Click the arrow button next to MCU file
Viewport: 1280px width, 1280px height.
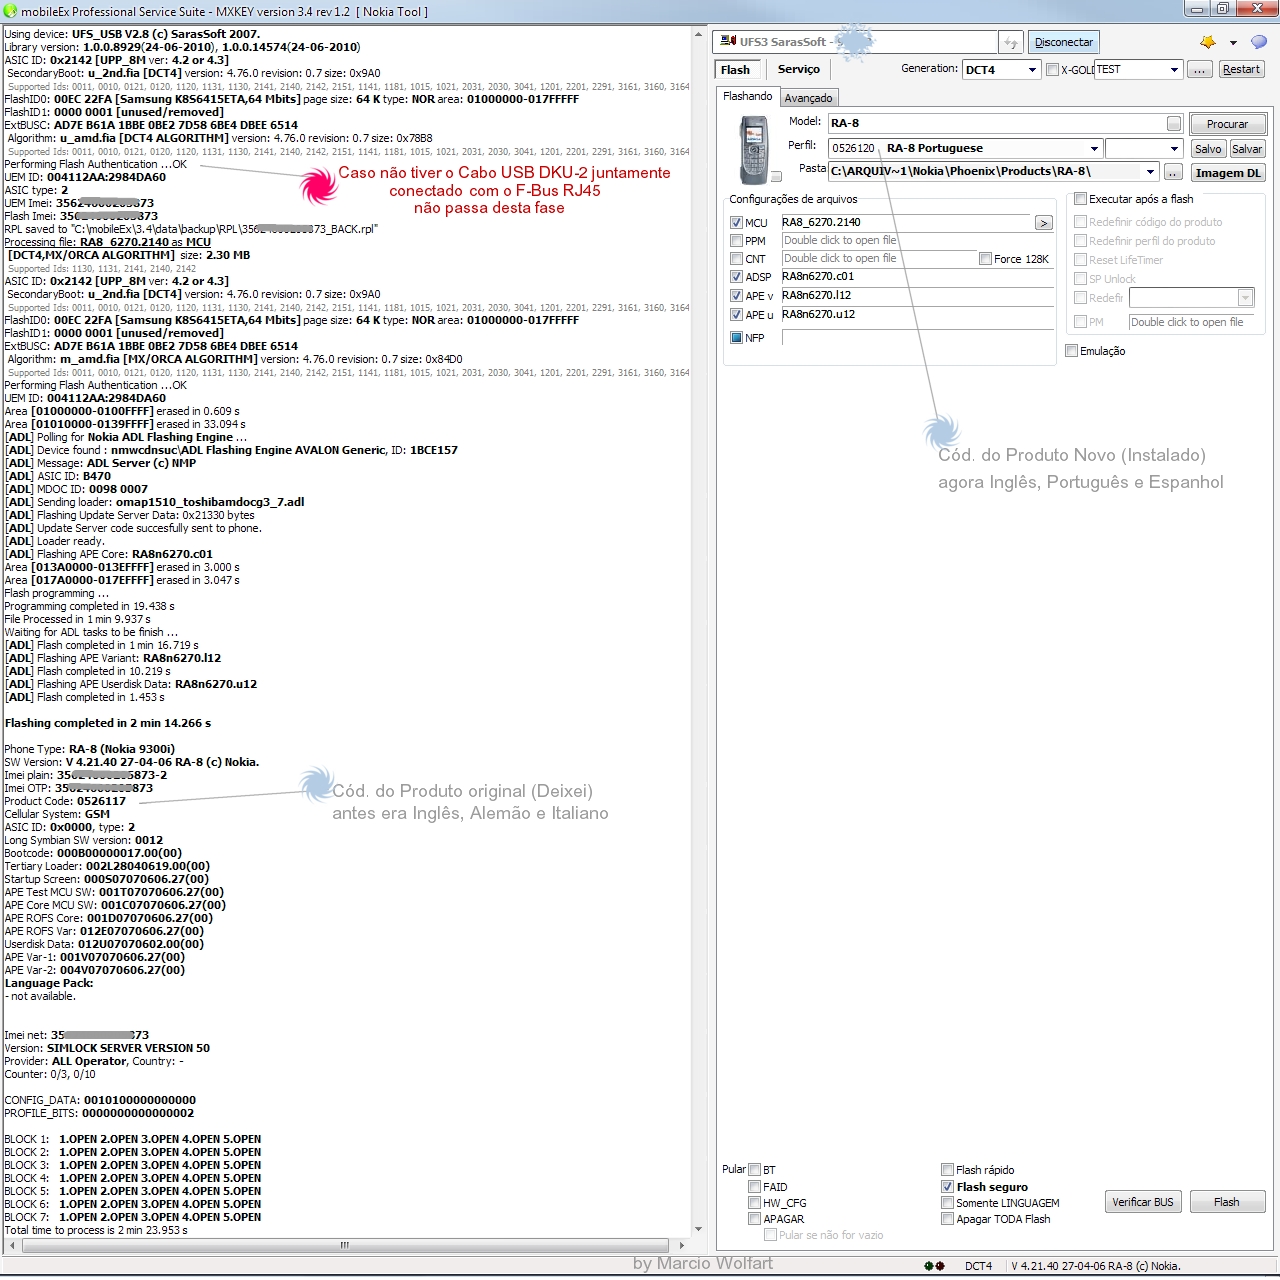(1043, 223)
